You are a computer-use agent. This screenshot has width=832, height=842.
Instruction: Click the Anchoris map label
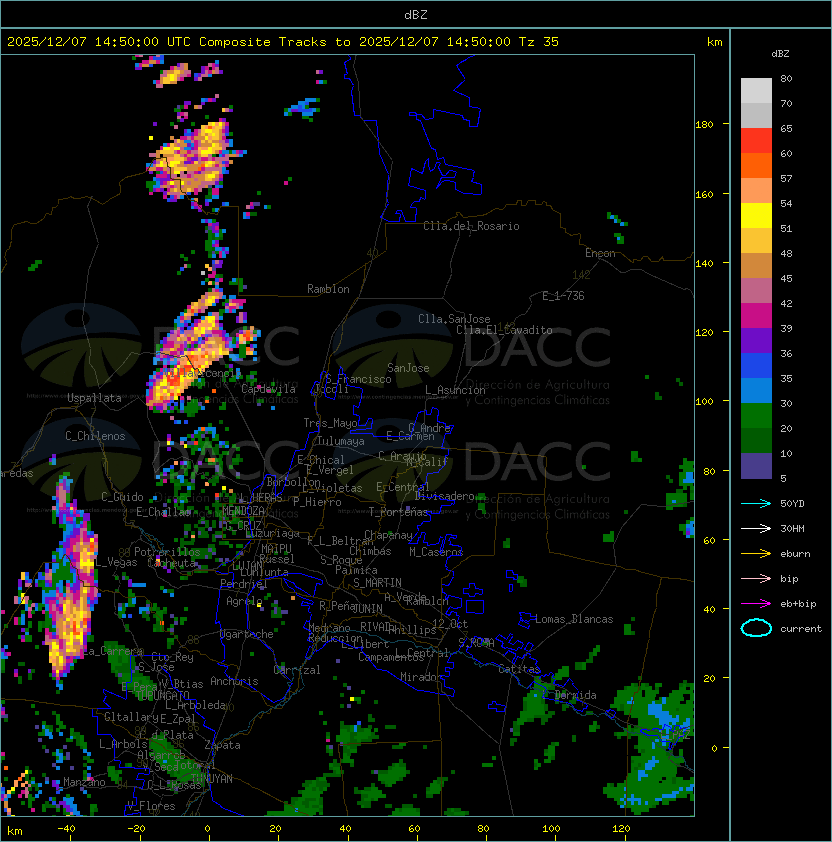(x=234, y=681)
